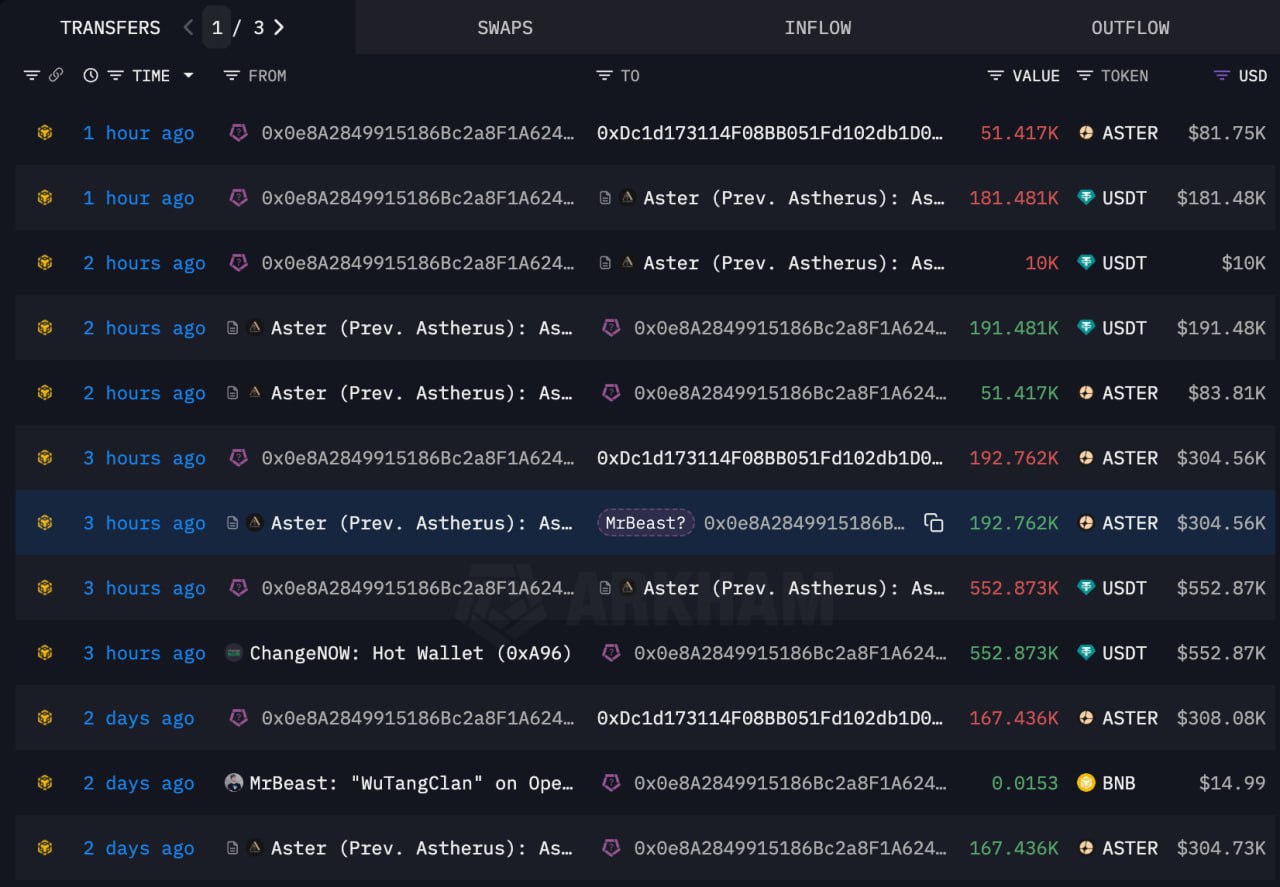Open the FROM column filter

click(232, 76)
